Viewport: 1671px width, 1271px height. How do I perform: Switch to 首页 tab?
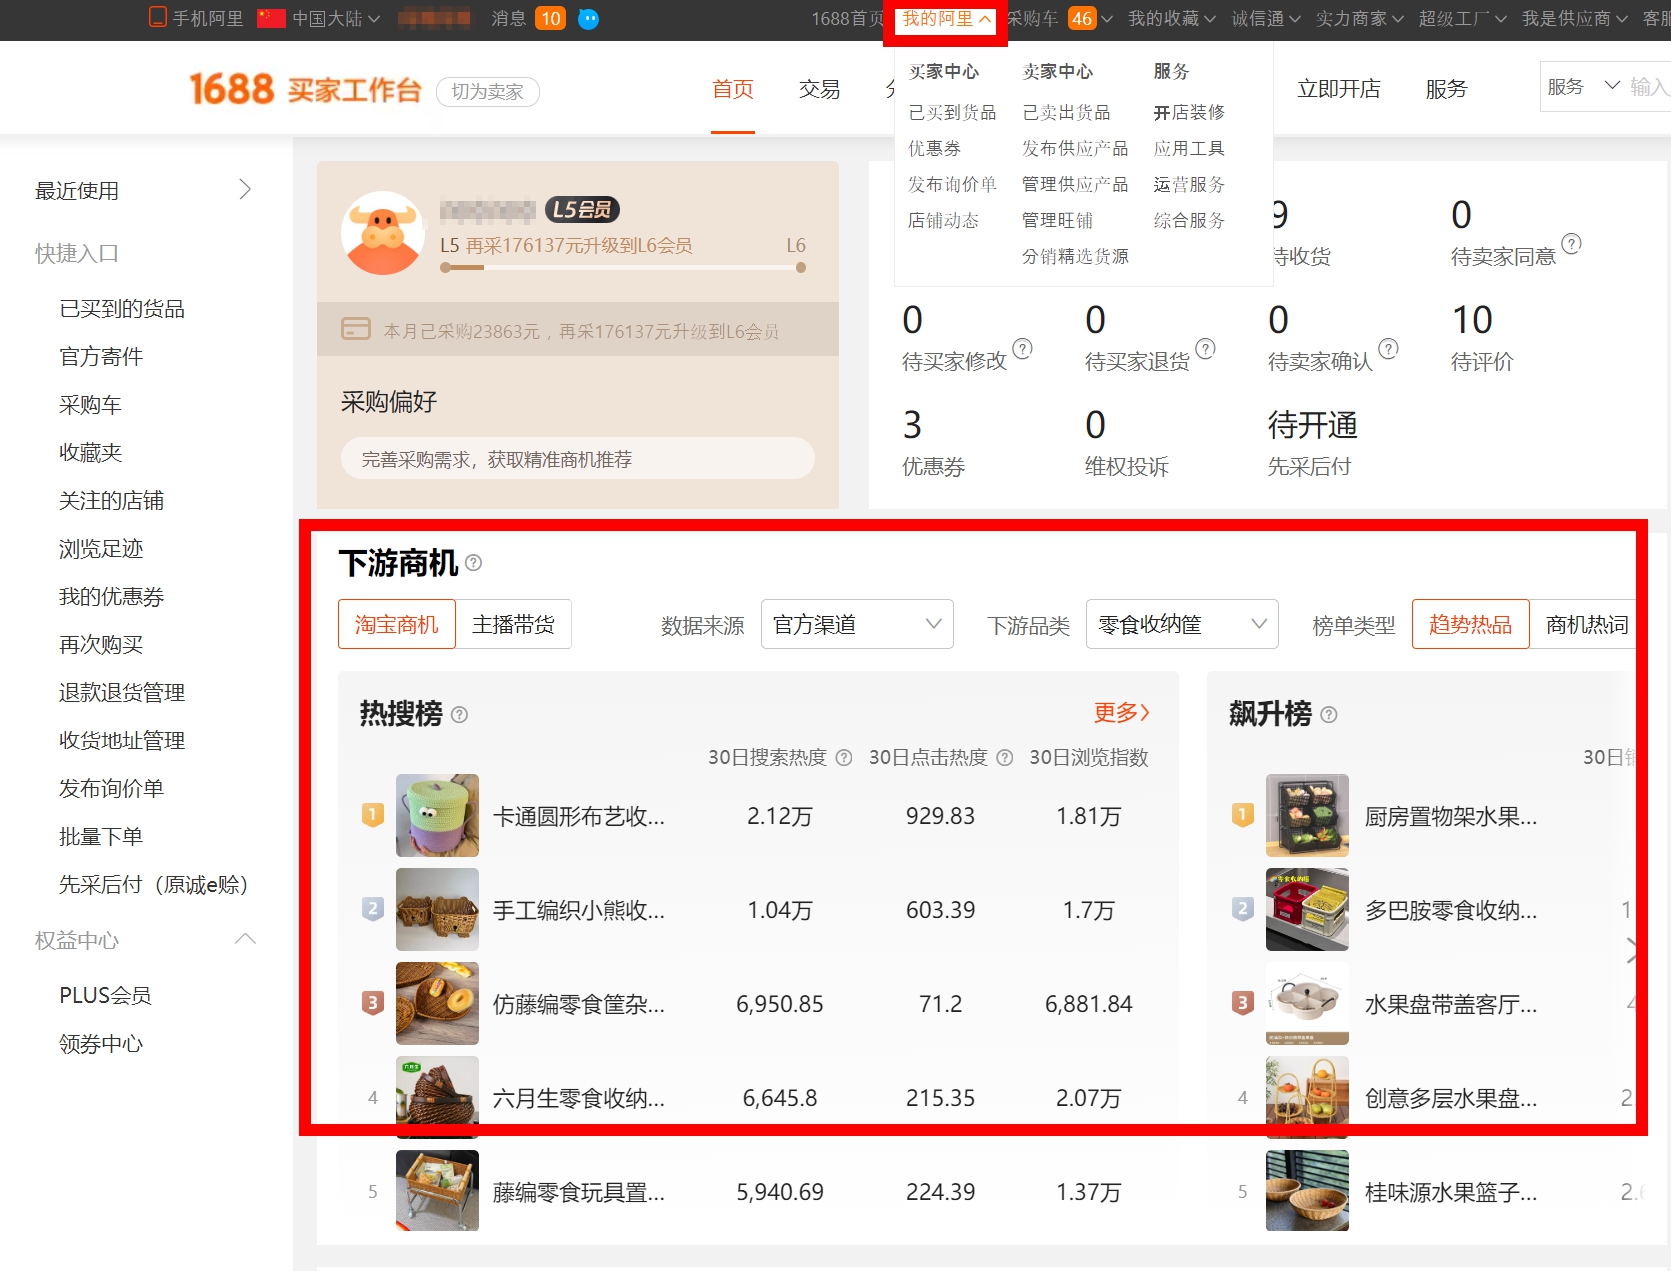pos(733,89)
